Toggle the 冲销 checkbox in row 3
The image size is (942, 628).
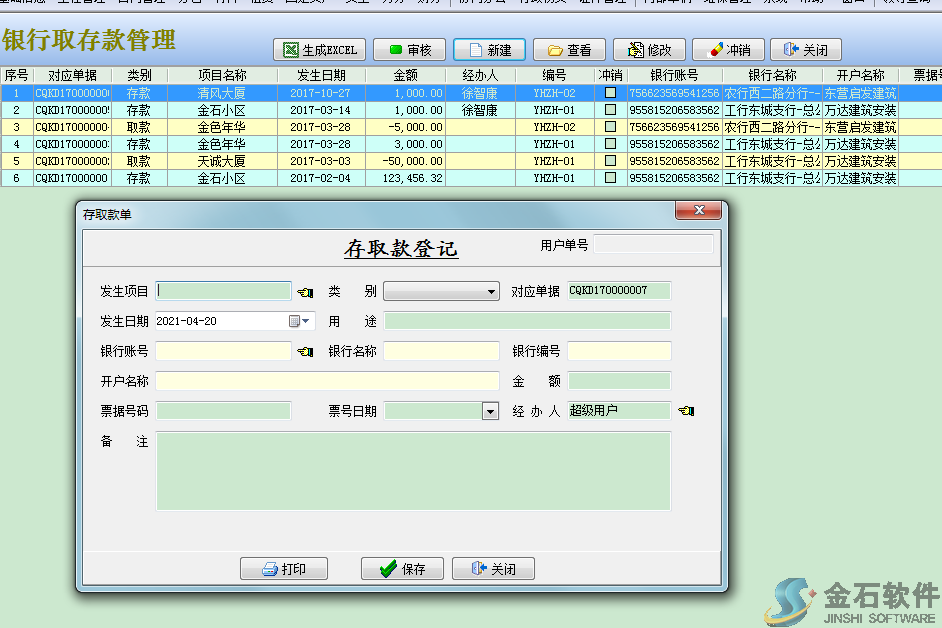[x=610, y=127]
